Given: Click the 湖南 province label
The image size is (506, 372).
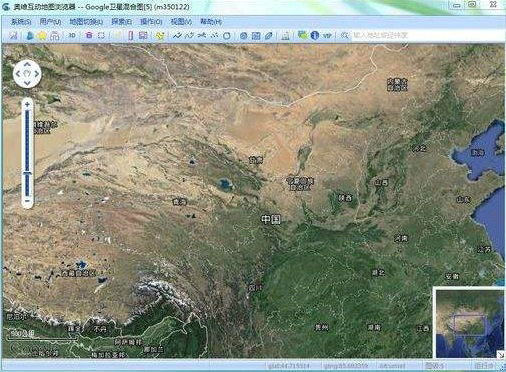Looking at the screenshot, I should pyautogui.click(x=374, y=327).
